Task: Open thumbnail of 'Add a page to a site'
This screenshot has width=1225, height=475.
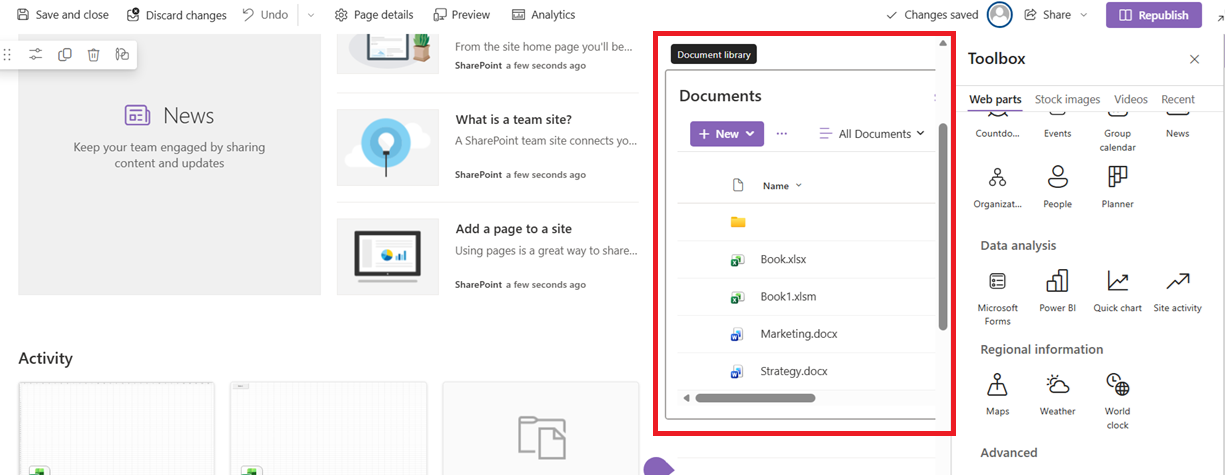Action: 388,256
